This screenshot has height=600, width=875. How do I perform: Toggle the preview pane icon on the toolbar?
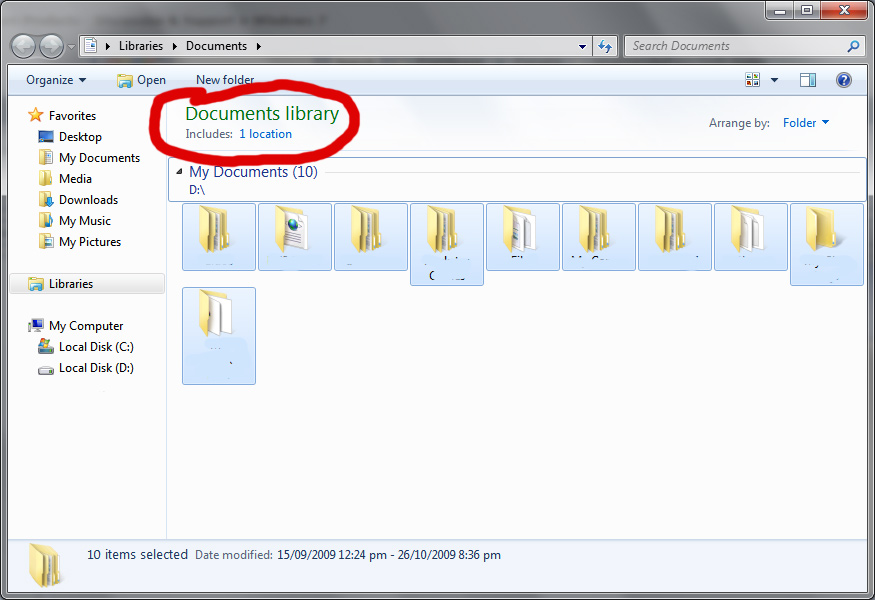pos(808,79)
